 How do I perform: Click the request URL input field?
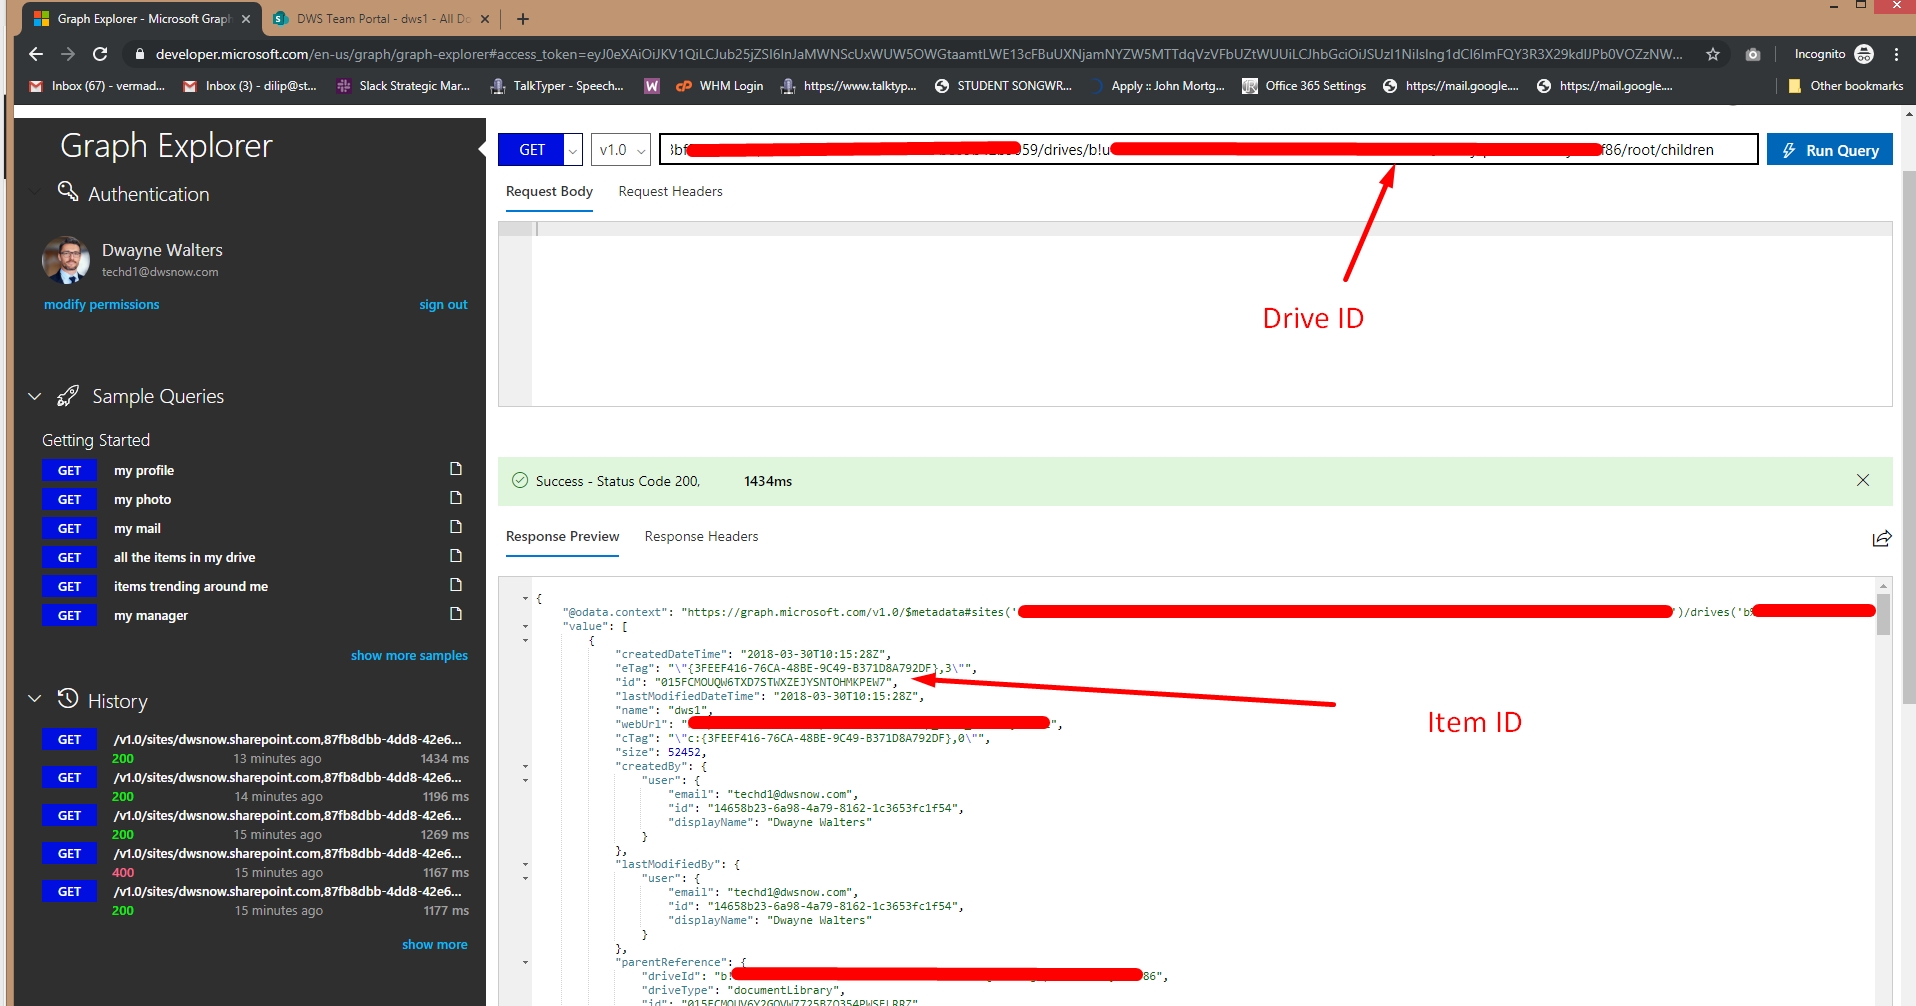point(1208,150)
